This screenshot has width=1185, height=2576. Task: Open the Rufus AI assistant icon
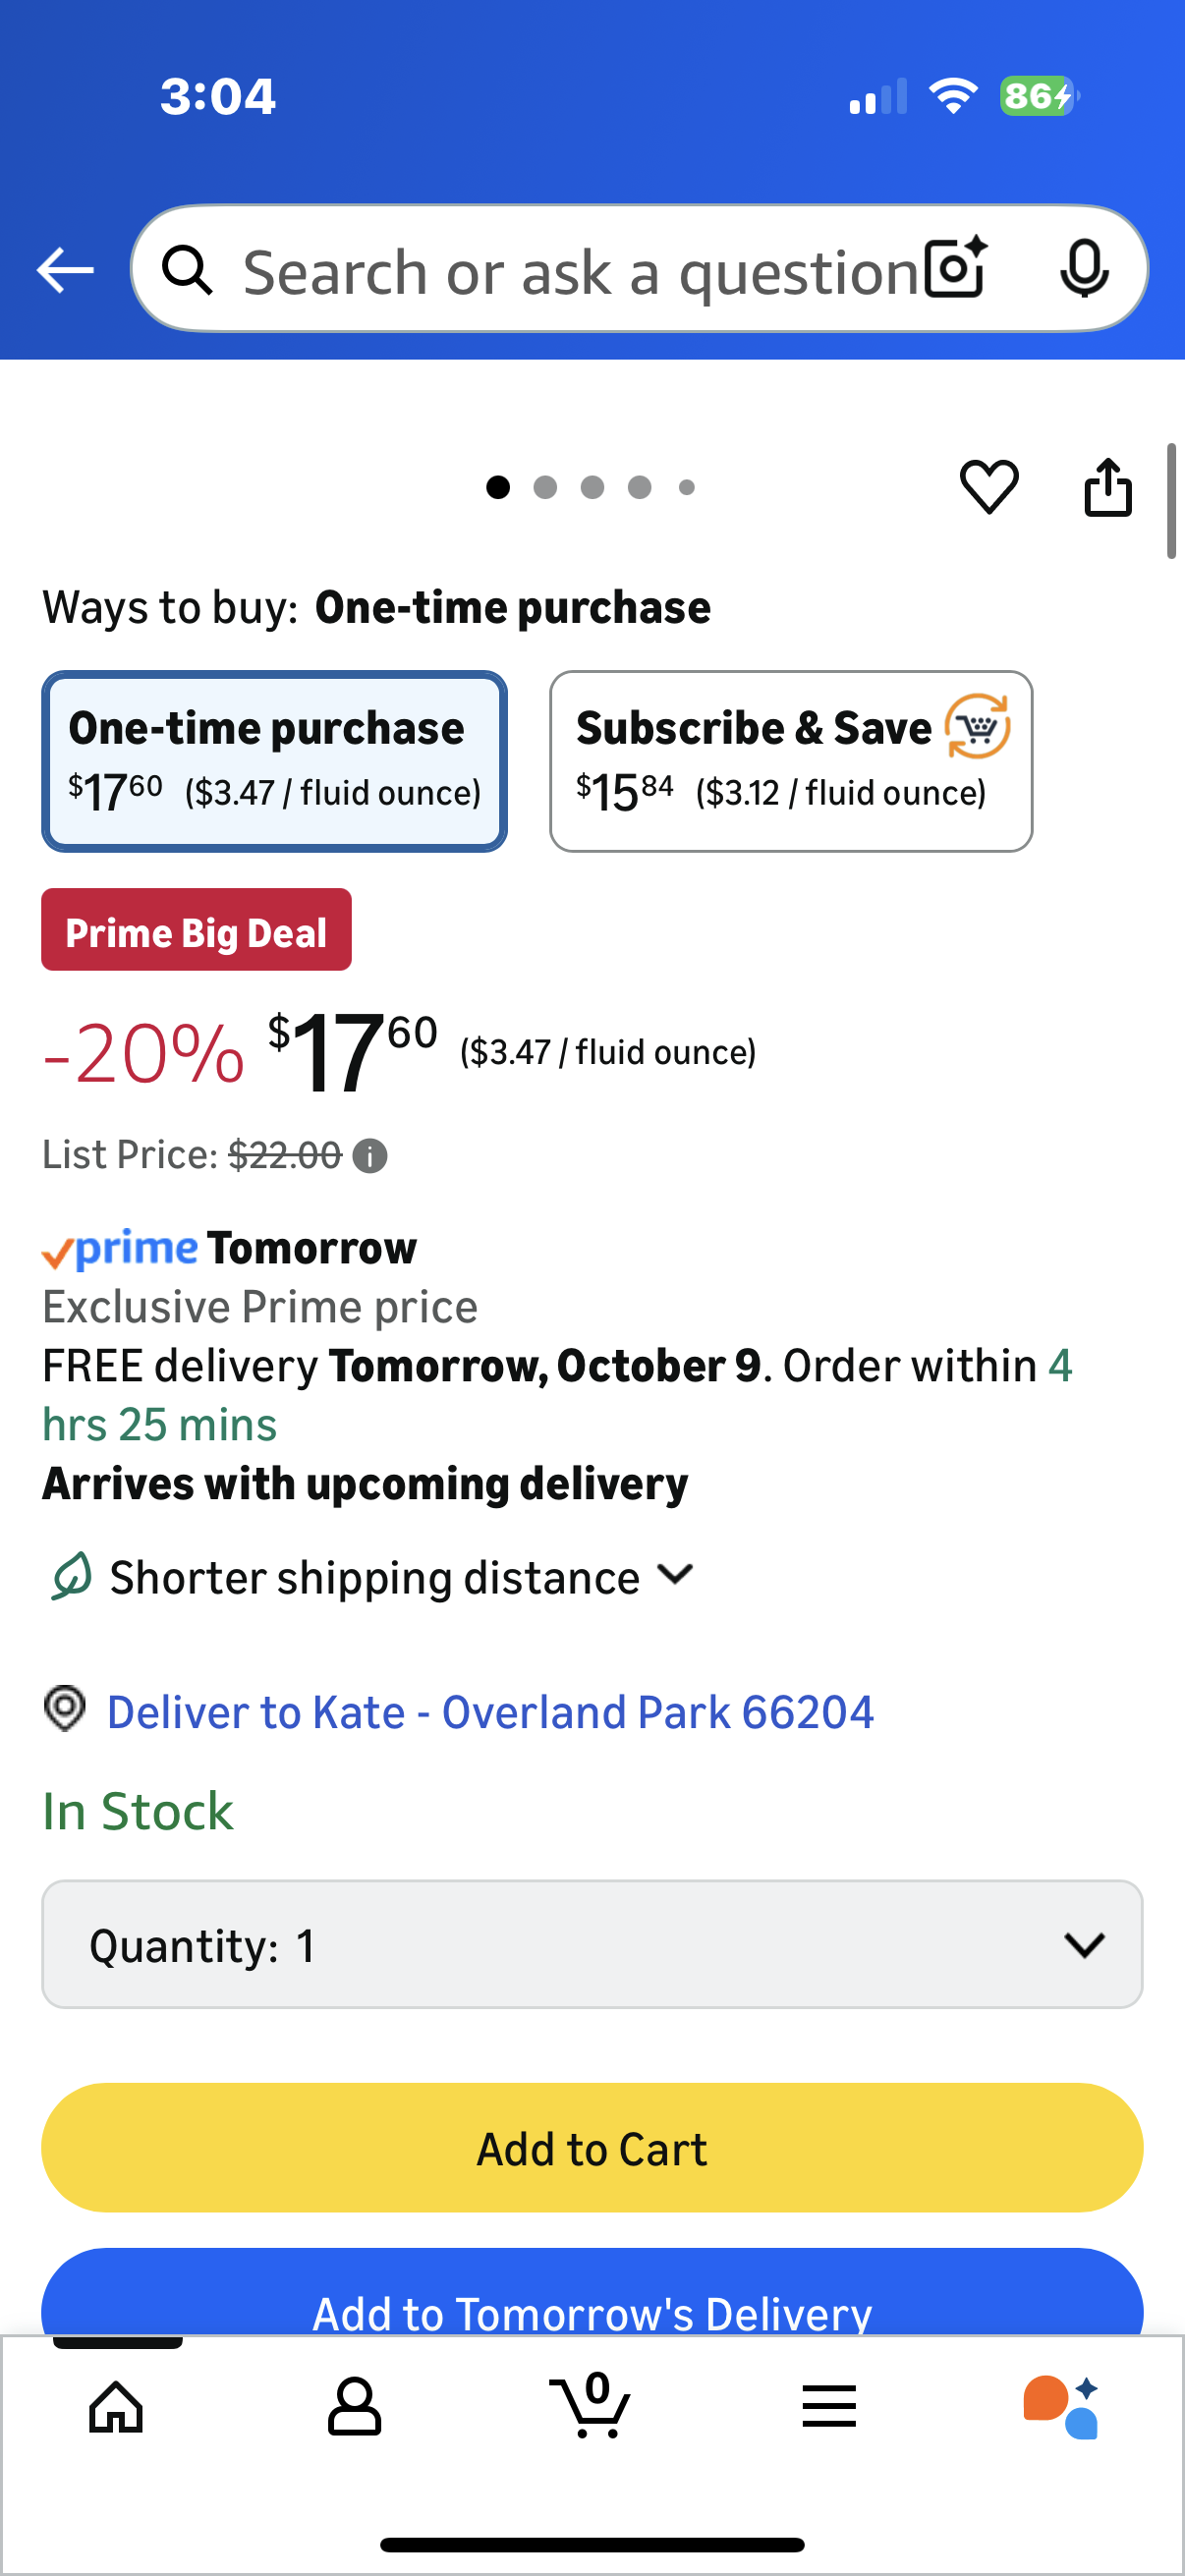click(x=1061, y=2406)
